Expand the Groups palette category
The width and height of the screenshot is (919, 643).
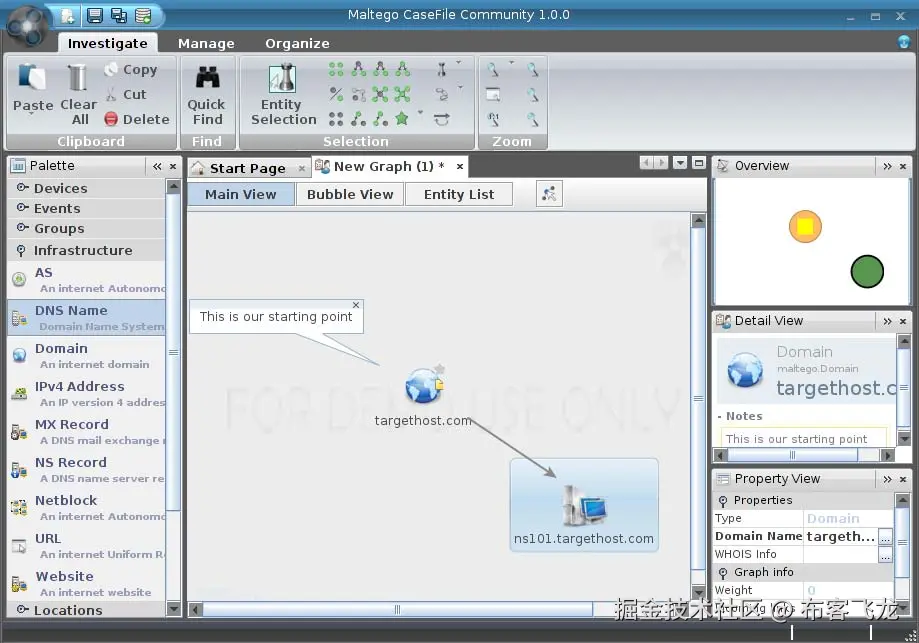click(22, 227)
